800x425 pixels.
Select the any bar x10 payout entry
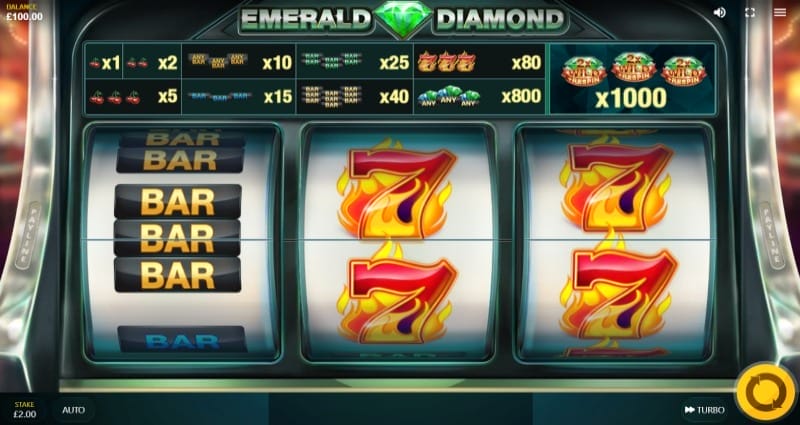pos(238,62)
